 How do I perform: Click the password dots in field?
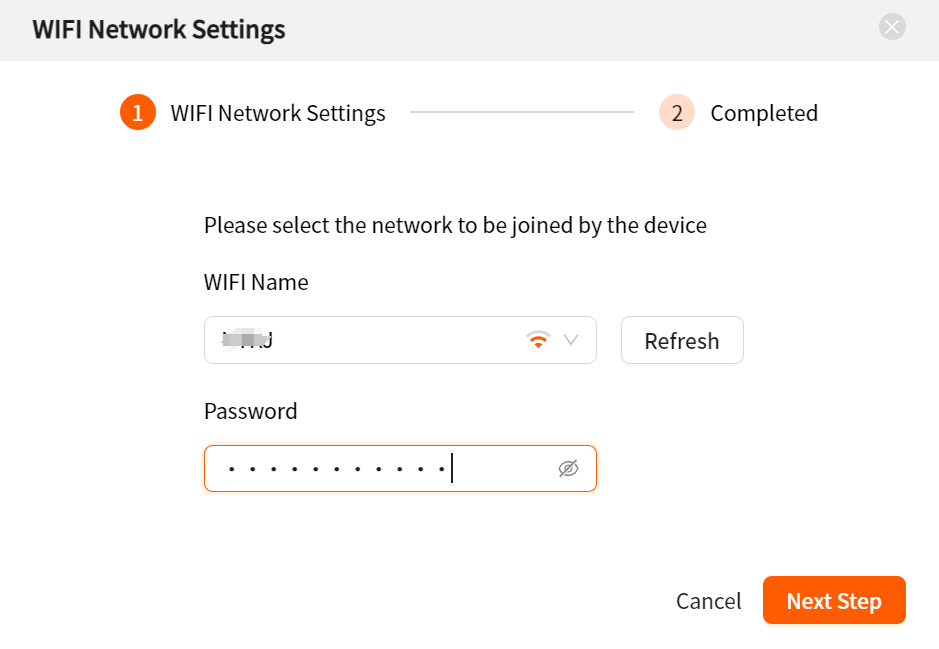click(337, 469)
